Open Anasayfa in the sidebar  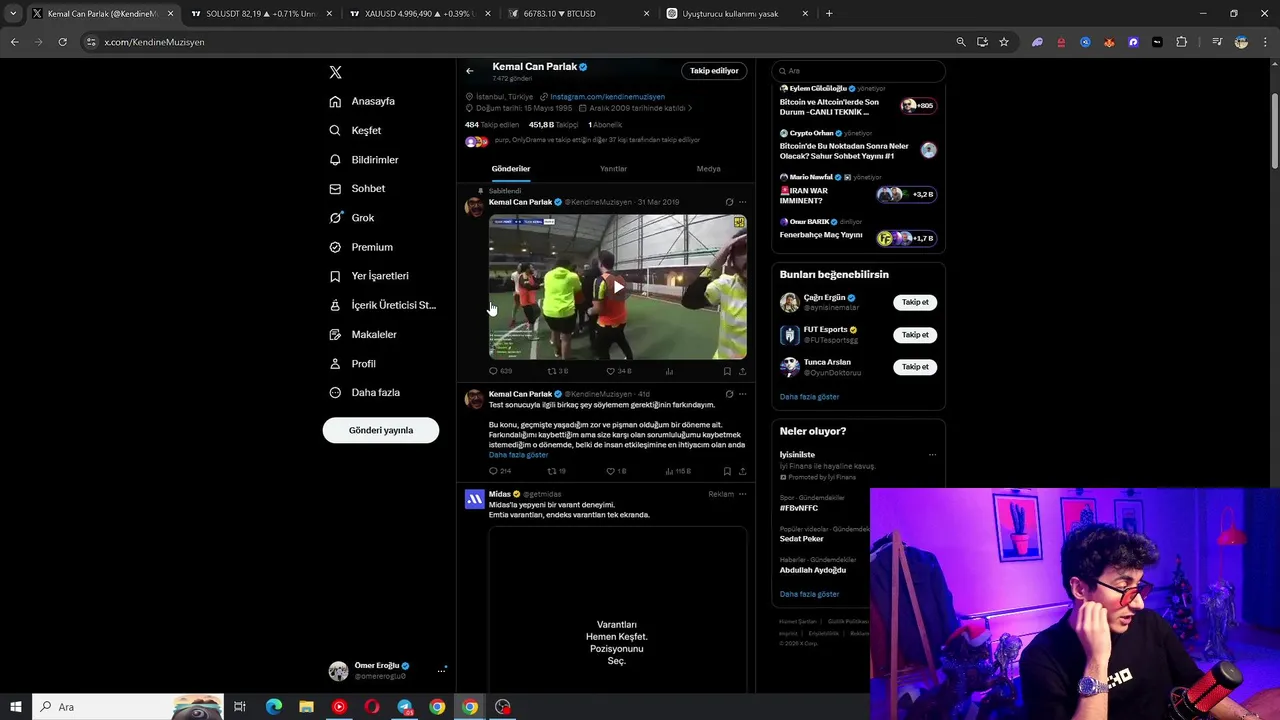tap(362, 101)
